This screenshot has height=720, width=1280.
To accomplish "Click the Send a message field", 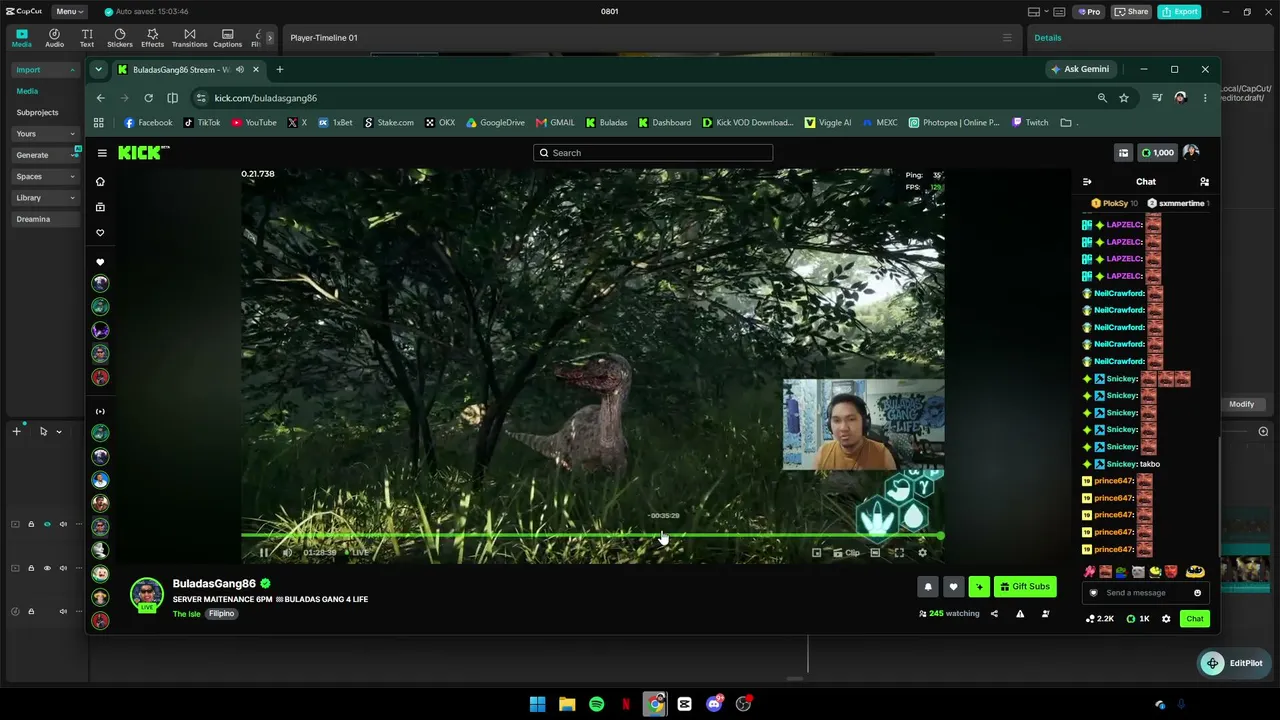I will 1144,593.
